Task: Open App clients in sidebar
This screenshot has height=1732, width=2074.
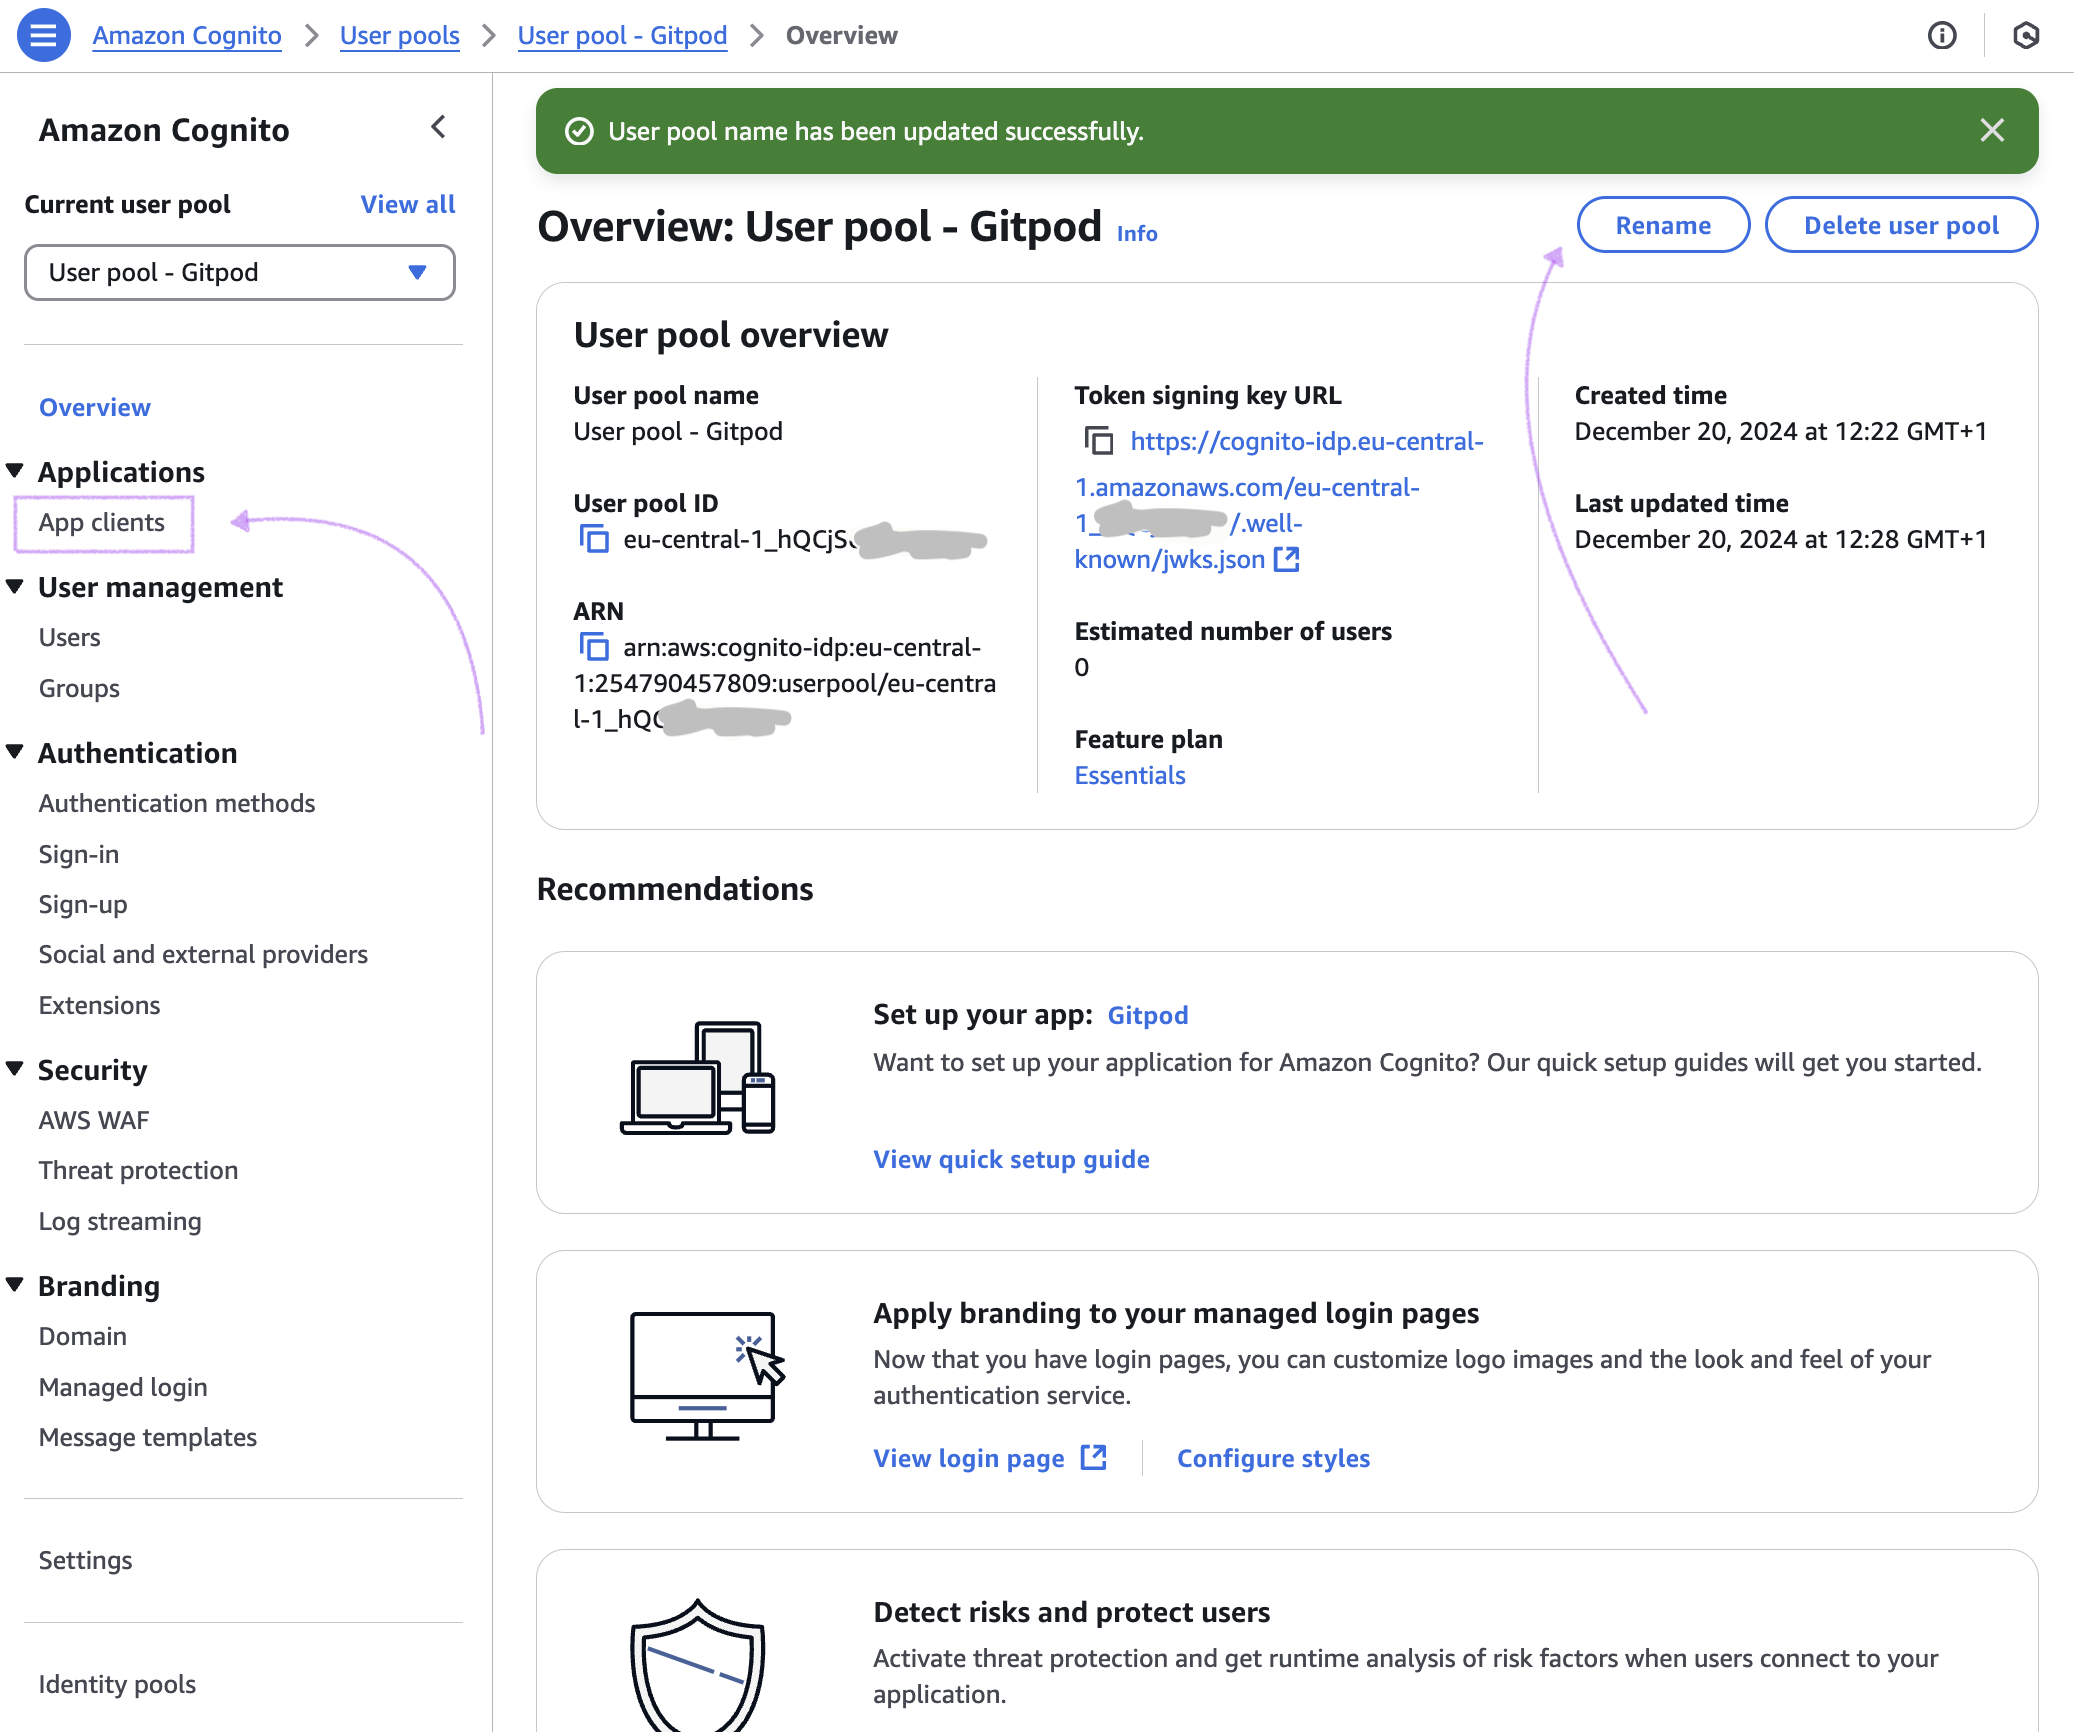Action: tap(102, 522)
